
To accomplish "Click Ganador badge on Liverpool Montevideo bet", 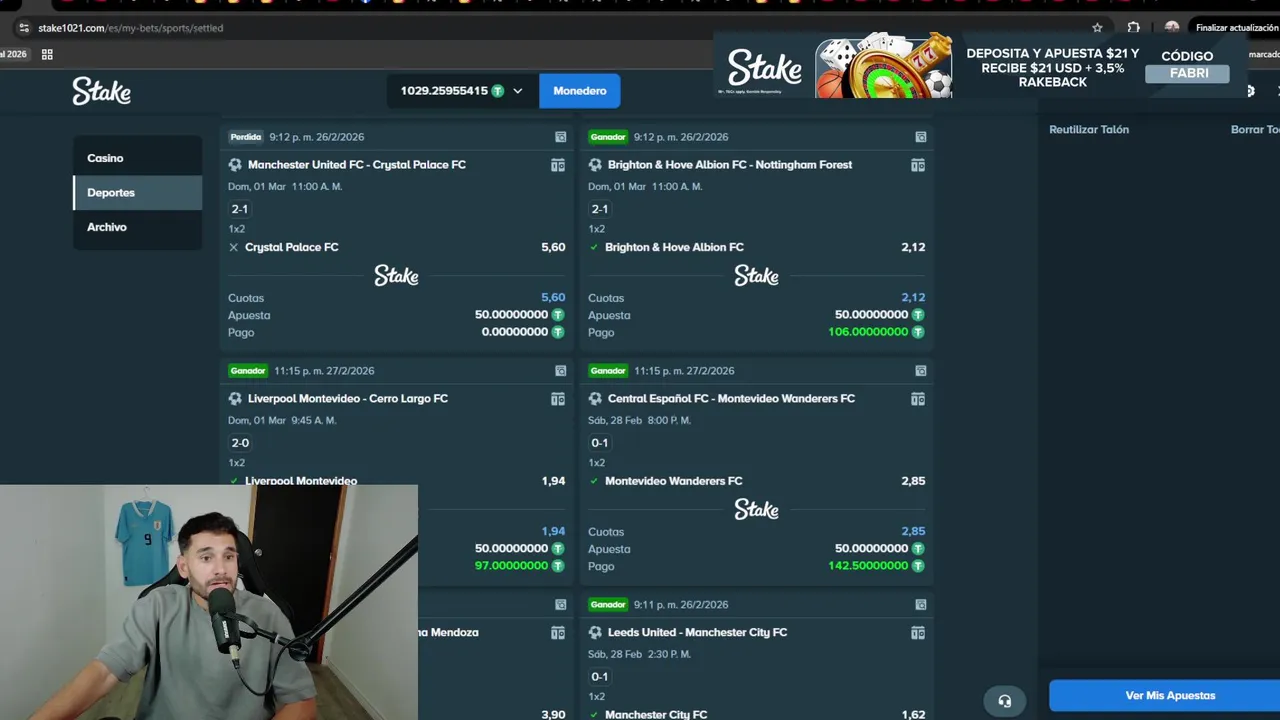I will click(x=248, y=371).
